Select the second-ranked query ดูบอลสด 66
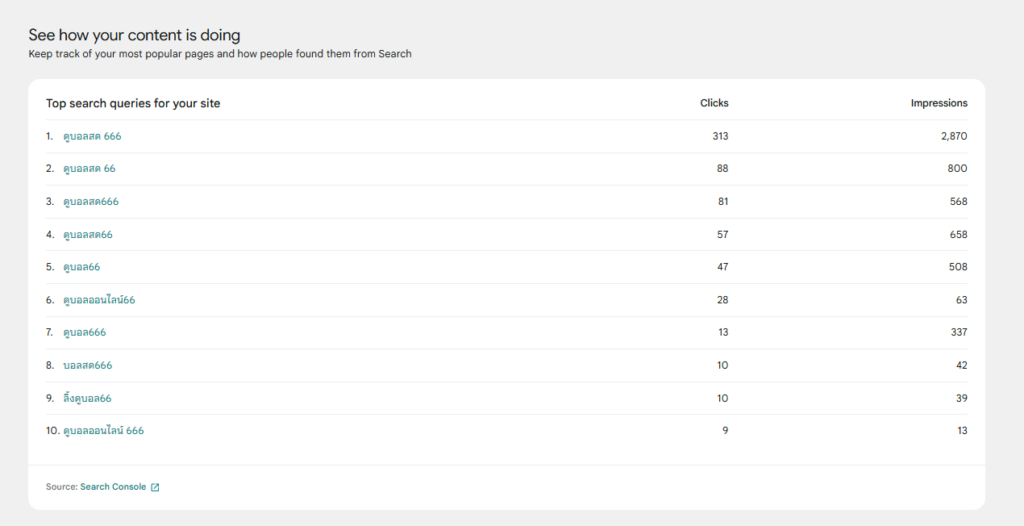Image resolution: width=1024 pixels, height=526 pixels. point(89,169)
